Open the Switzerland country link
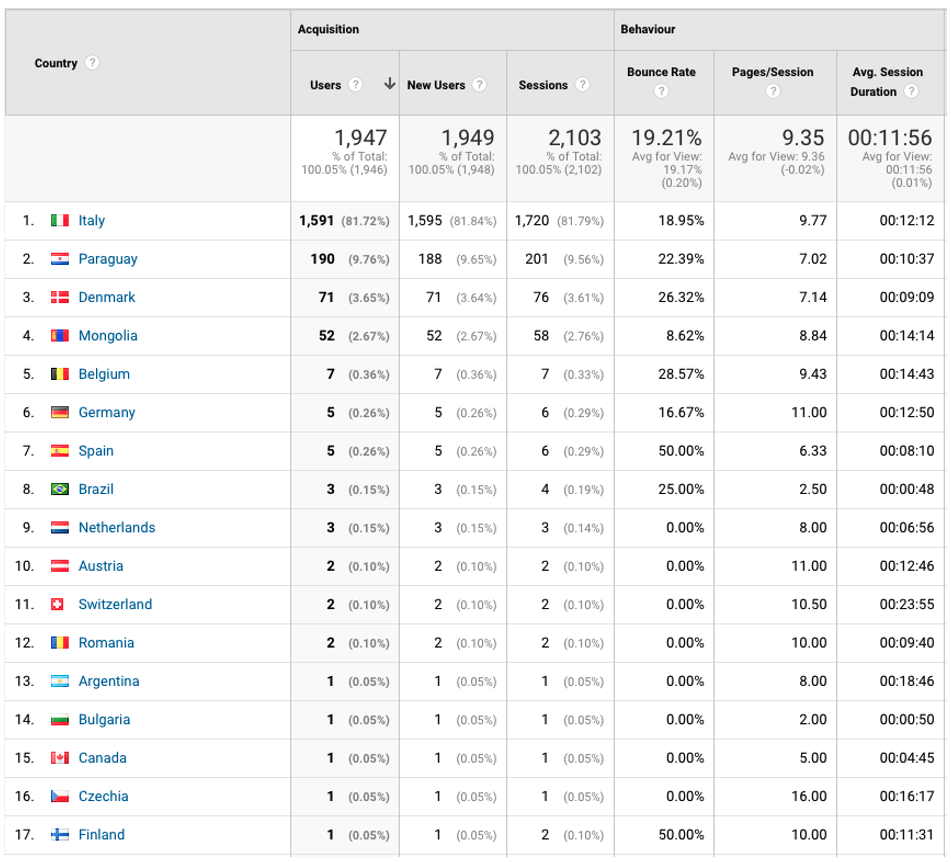 (x=115, y=604)
